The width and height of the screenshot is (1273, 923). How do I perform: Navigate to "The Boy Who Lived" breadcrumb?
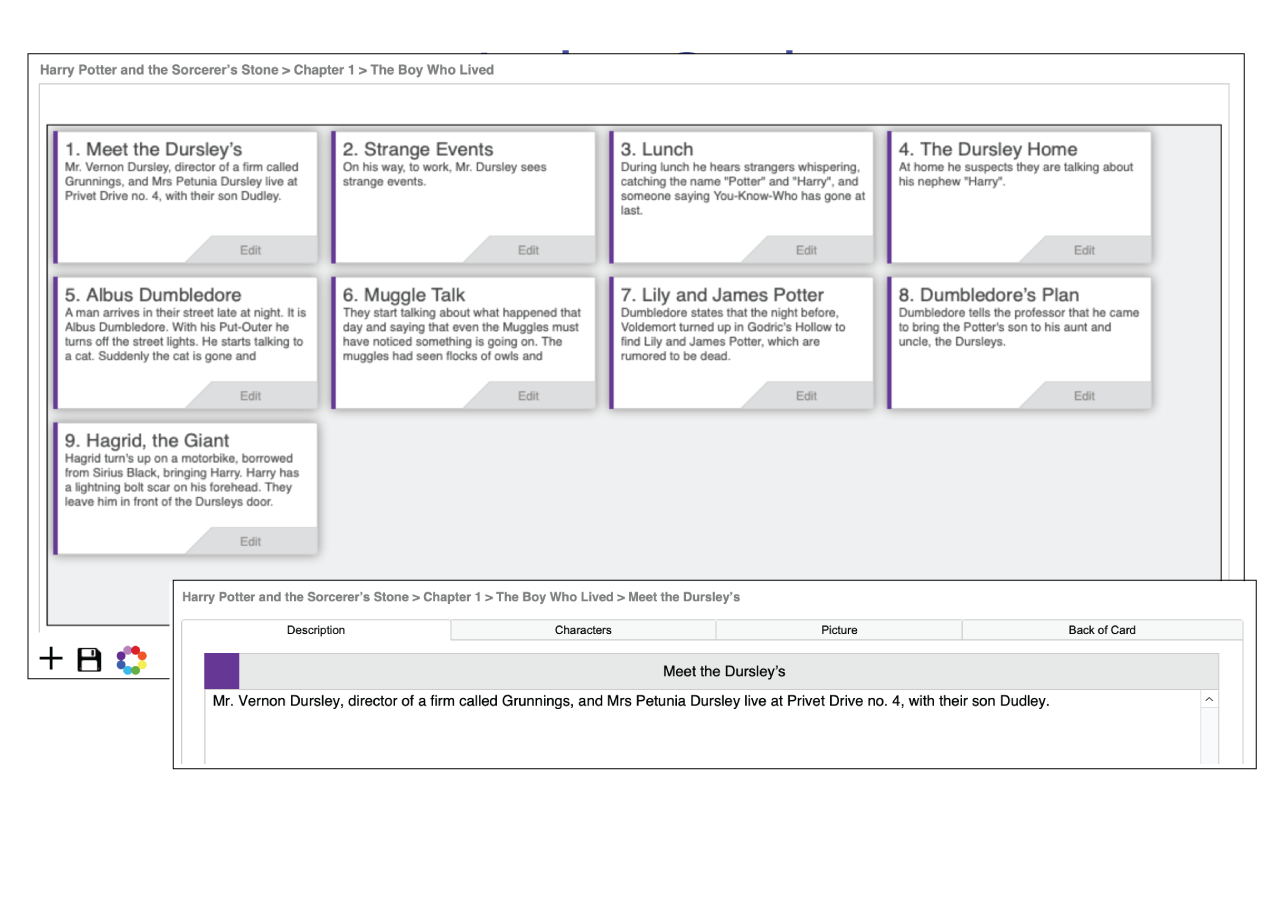[431, 70]
